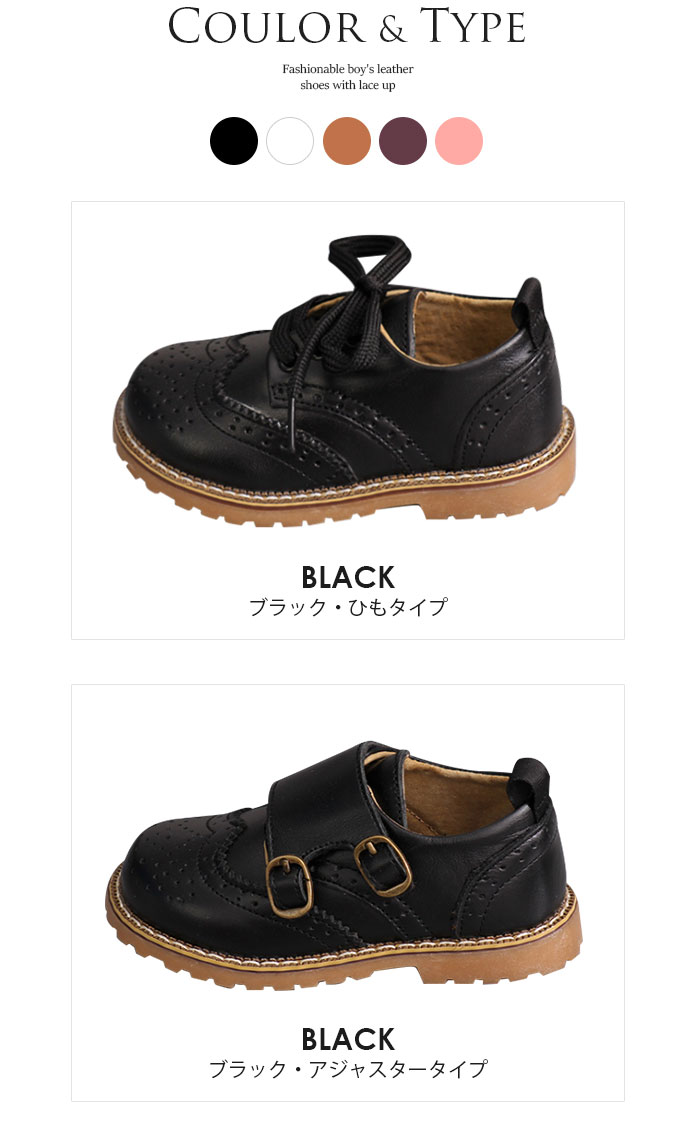
Task: Choose the white color swatch
Action: click(290, 141)
